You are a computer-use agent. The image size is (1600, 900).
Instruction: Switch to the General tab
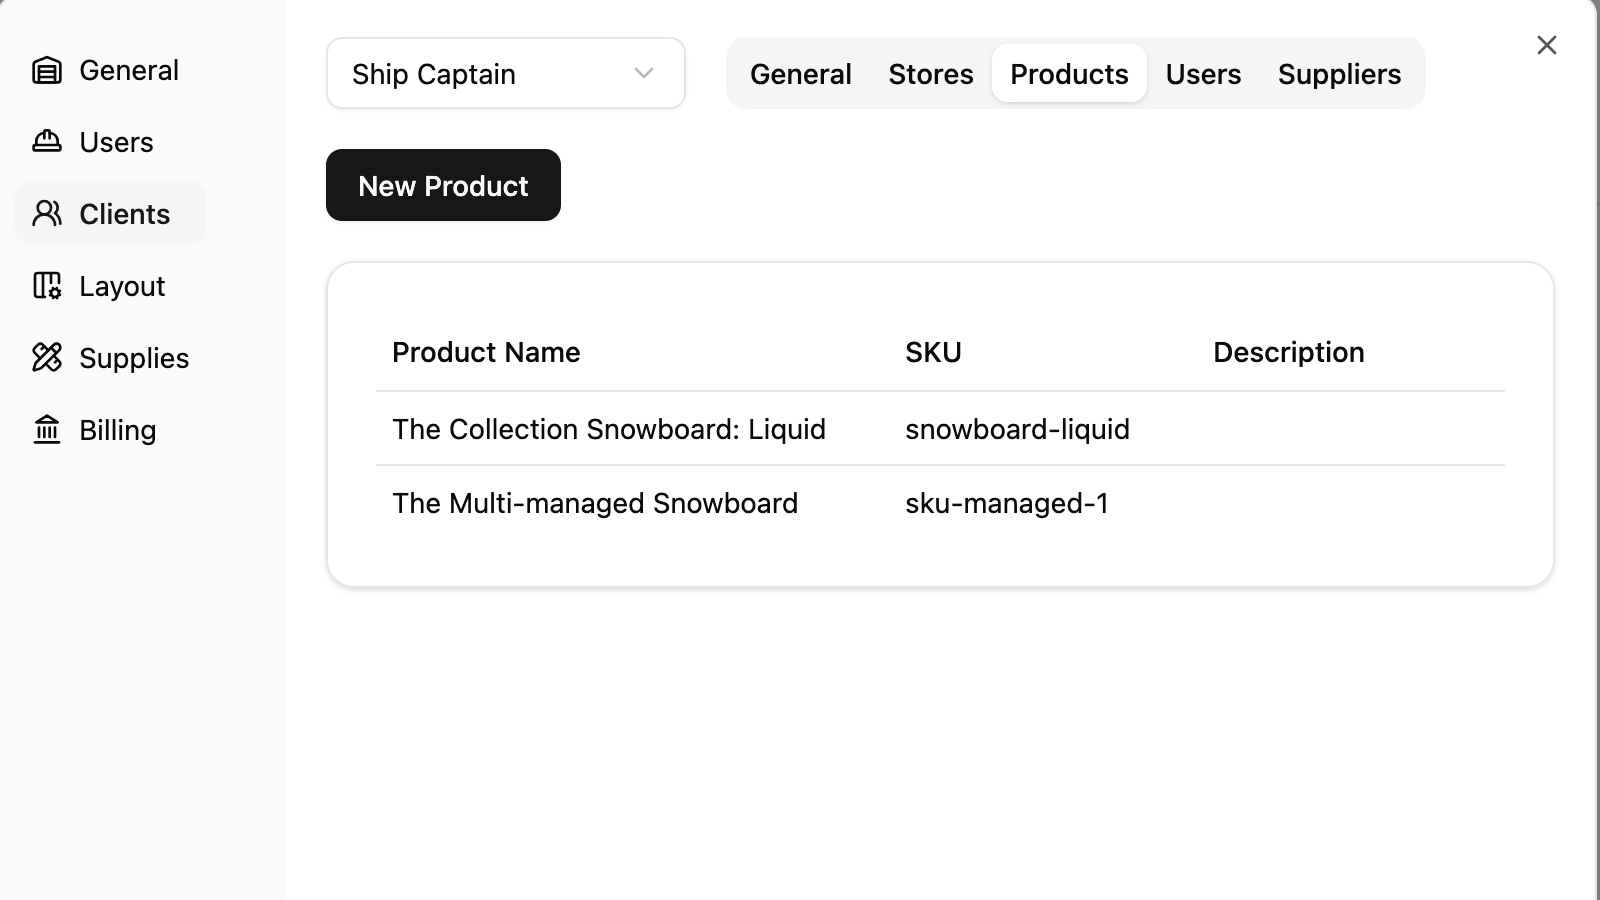click(800, 73)
